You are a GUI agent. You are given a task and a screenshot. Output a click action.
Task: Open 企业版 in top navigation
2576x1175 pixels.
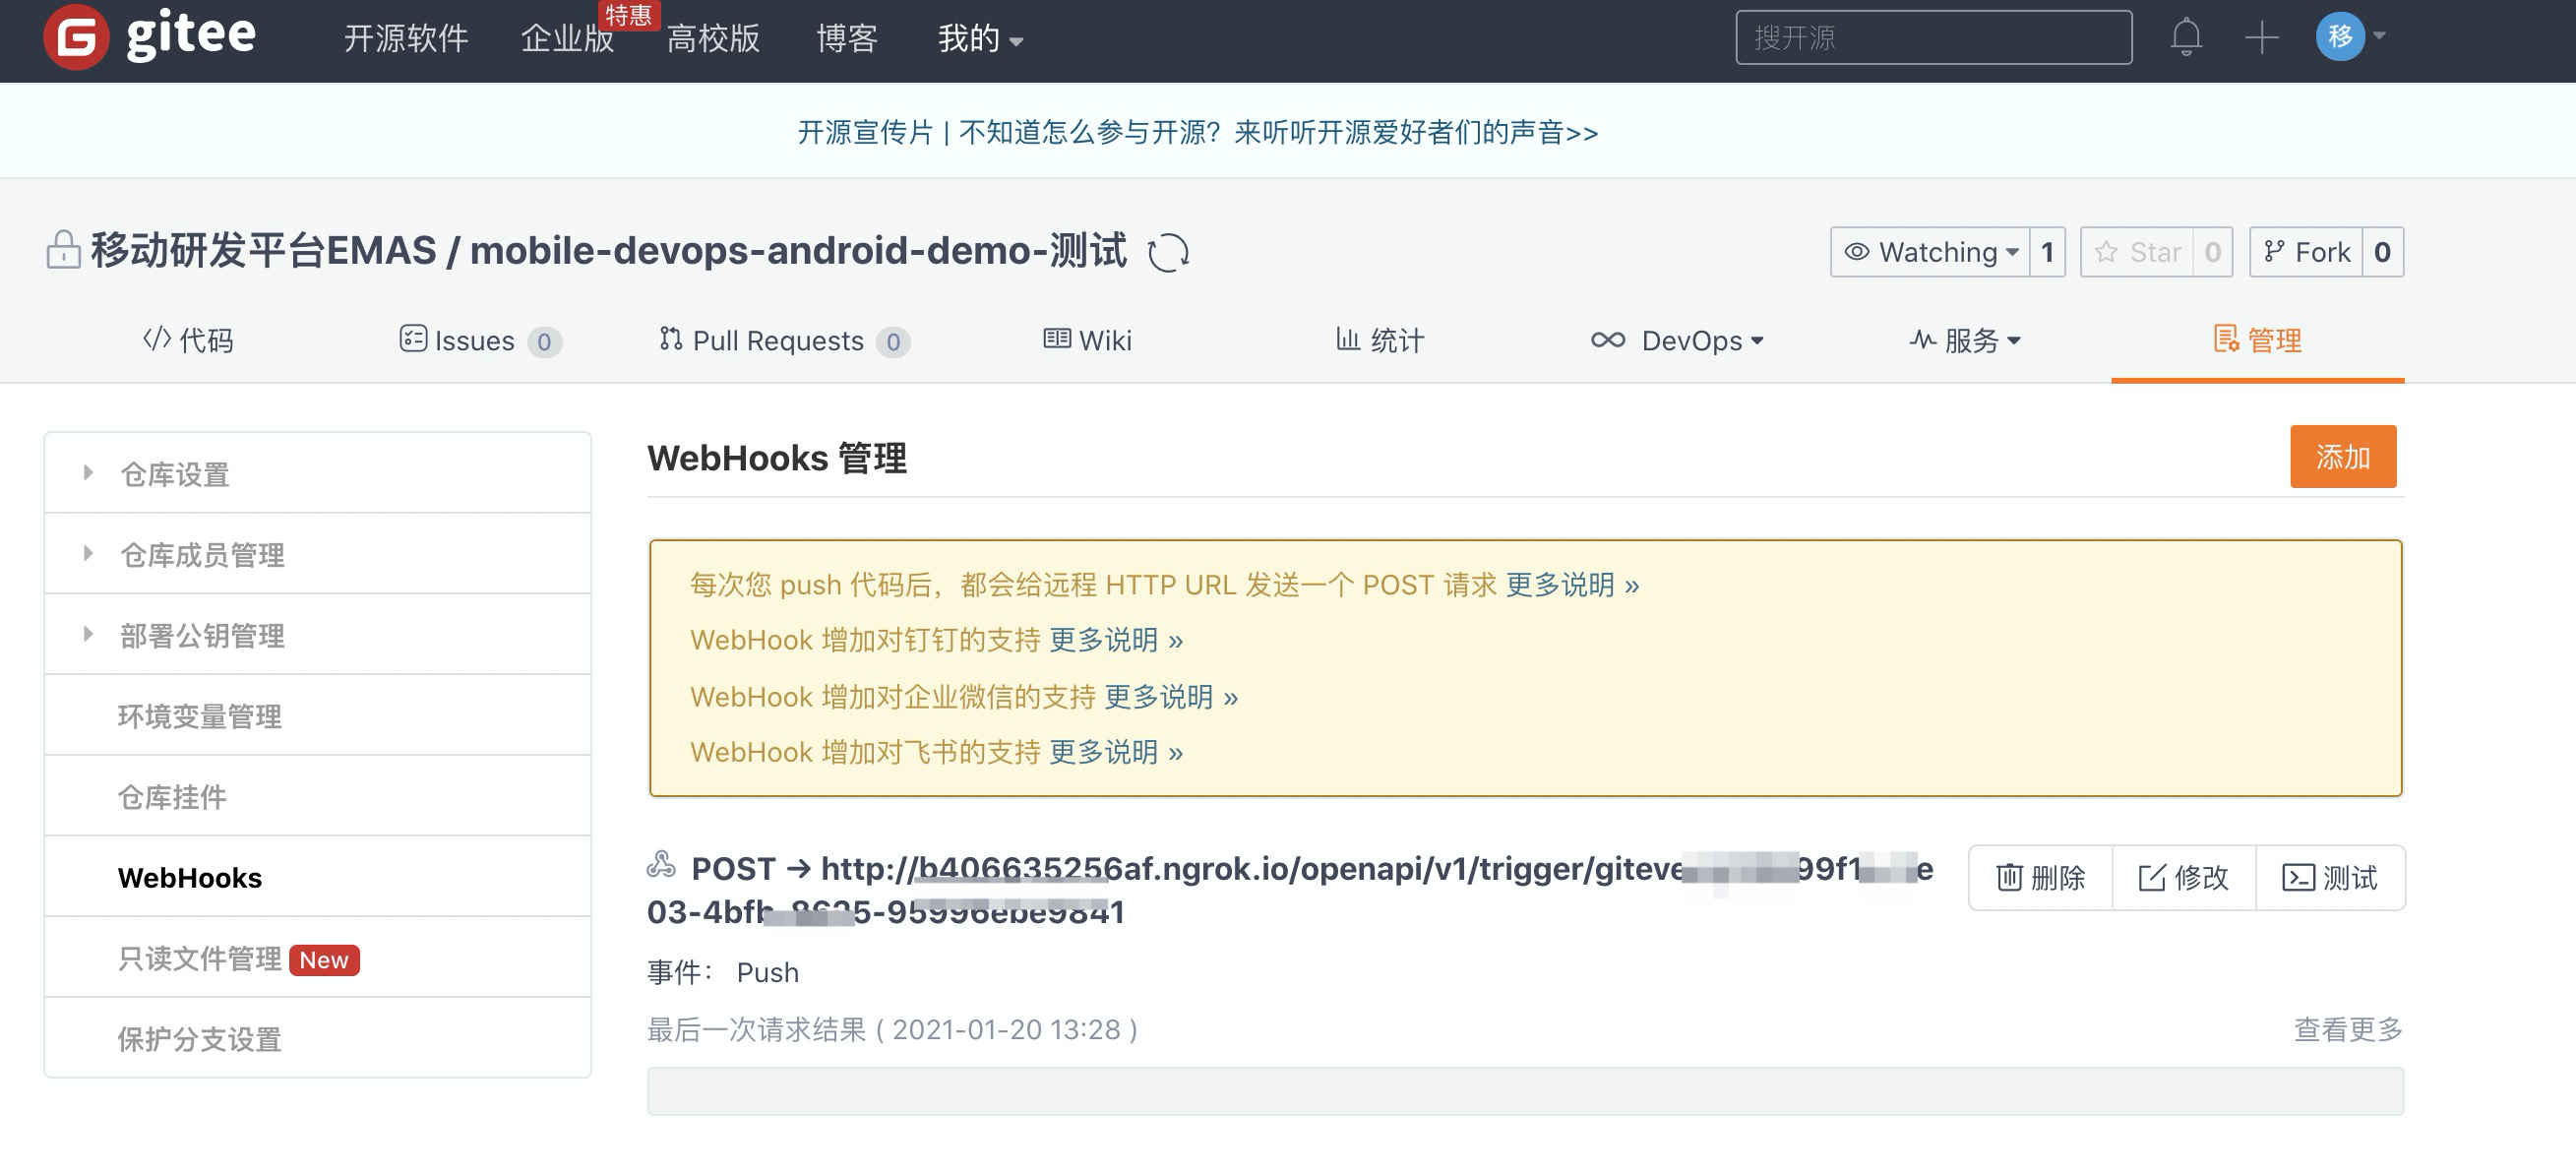567,39
